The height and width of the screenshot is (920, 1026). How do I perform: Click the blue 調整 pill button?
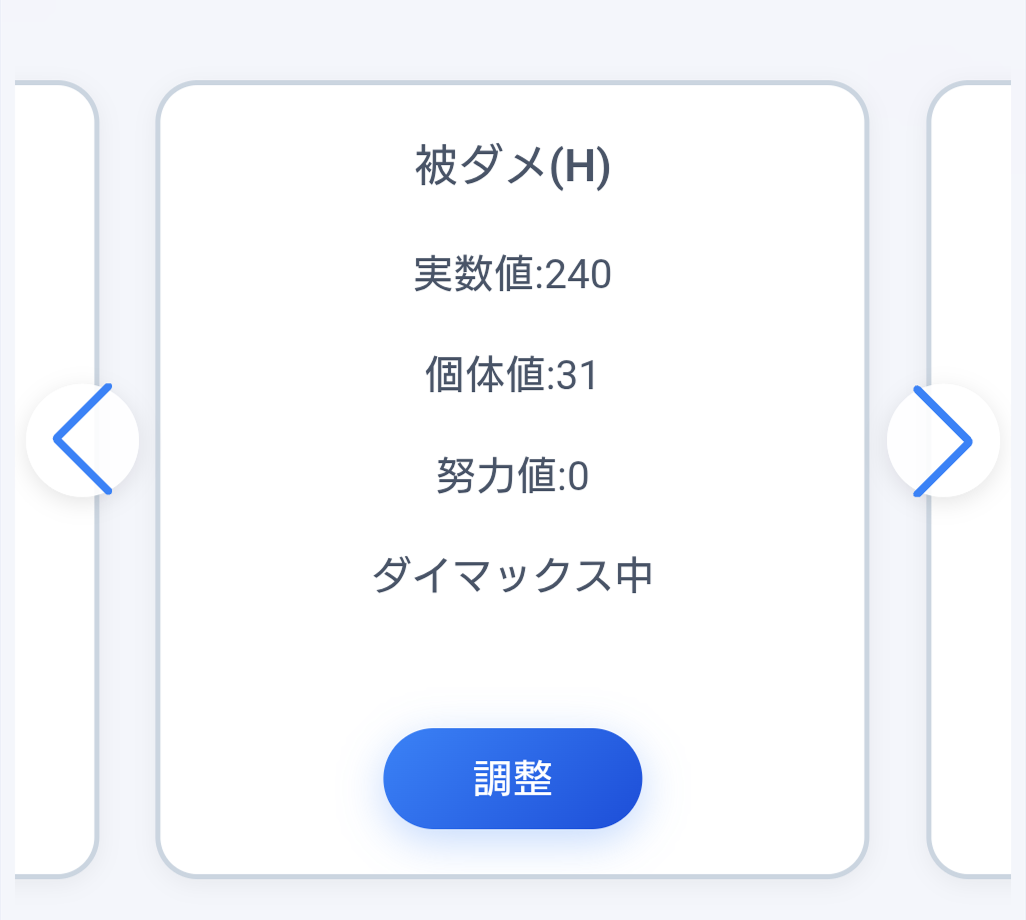tap(512, 778)
